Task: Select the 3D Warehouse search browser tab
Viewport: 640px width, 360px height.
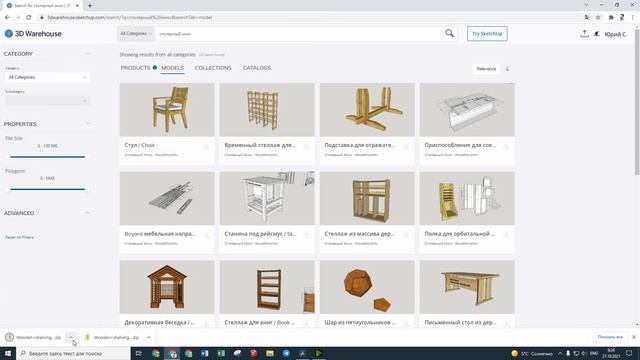Action: click(x=41, y=5)
